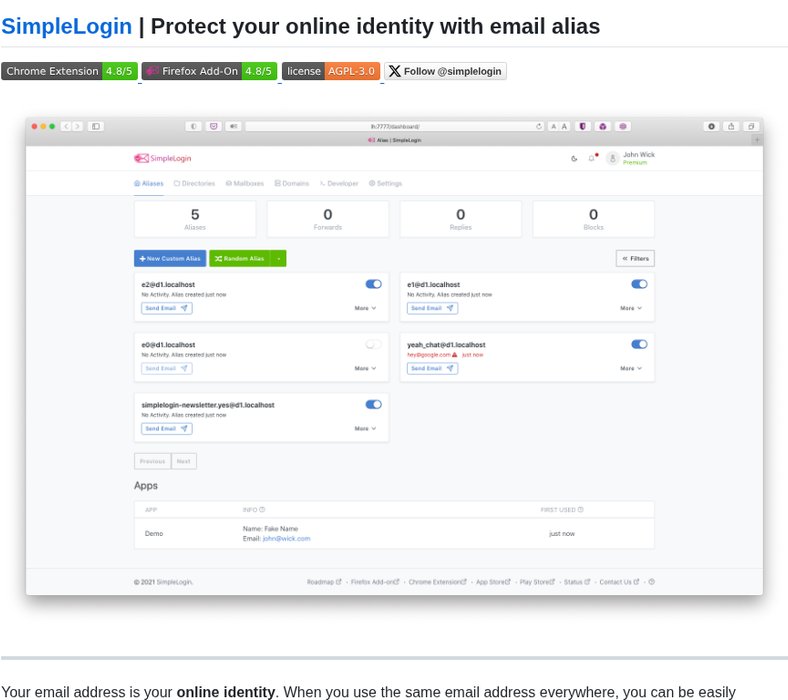Expand More options for e1@d1.localhost

(631, 308)
